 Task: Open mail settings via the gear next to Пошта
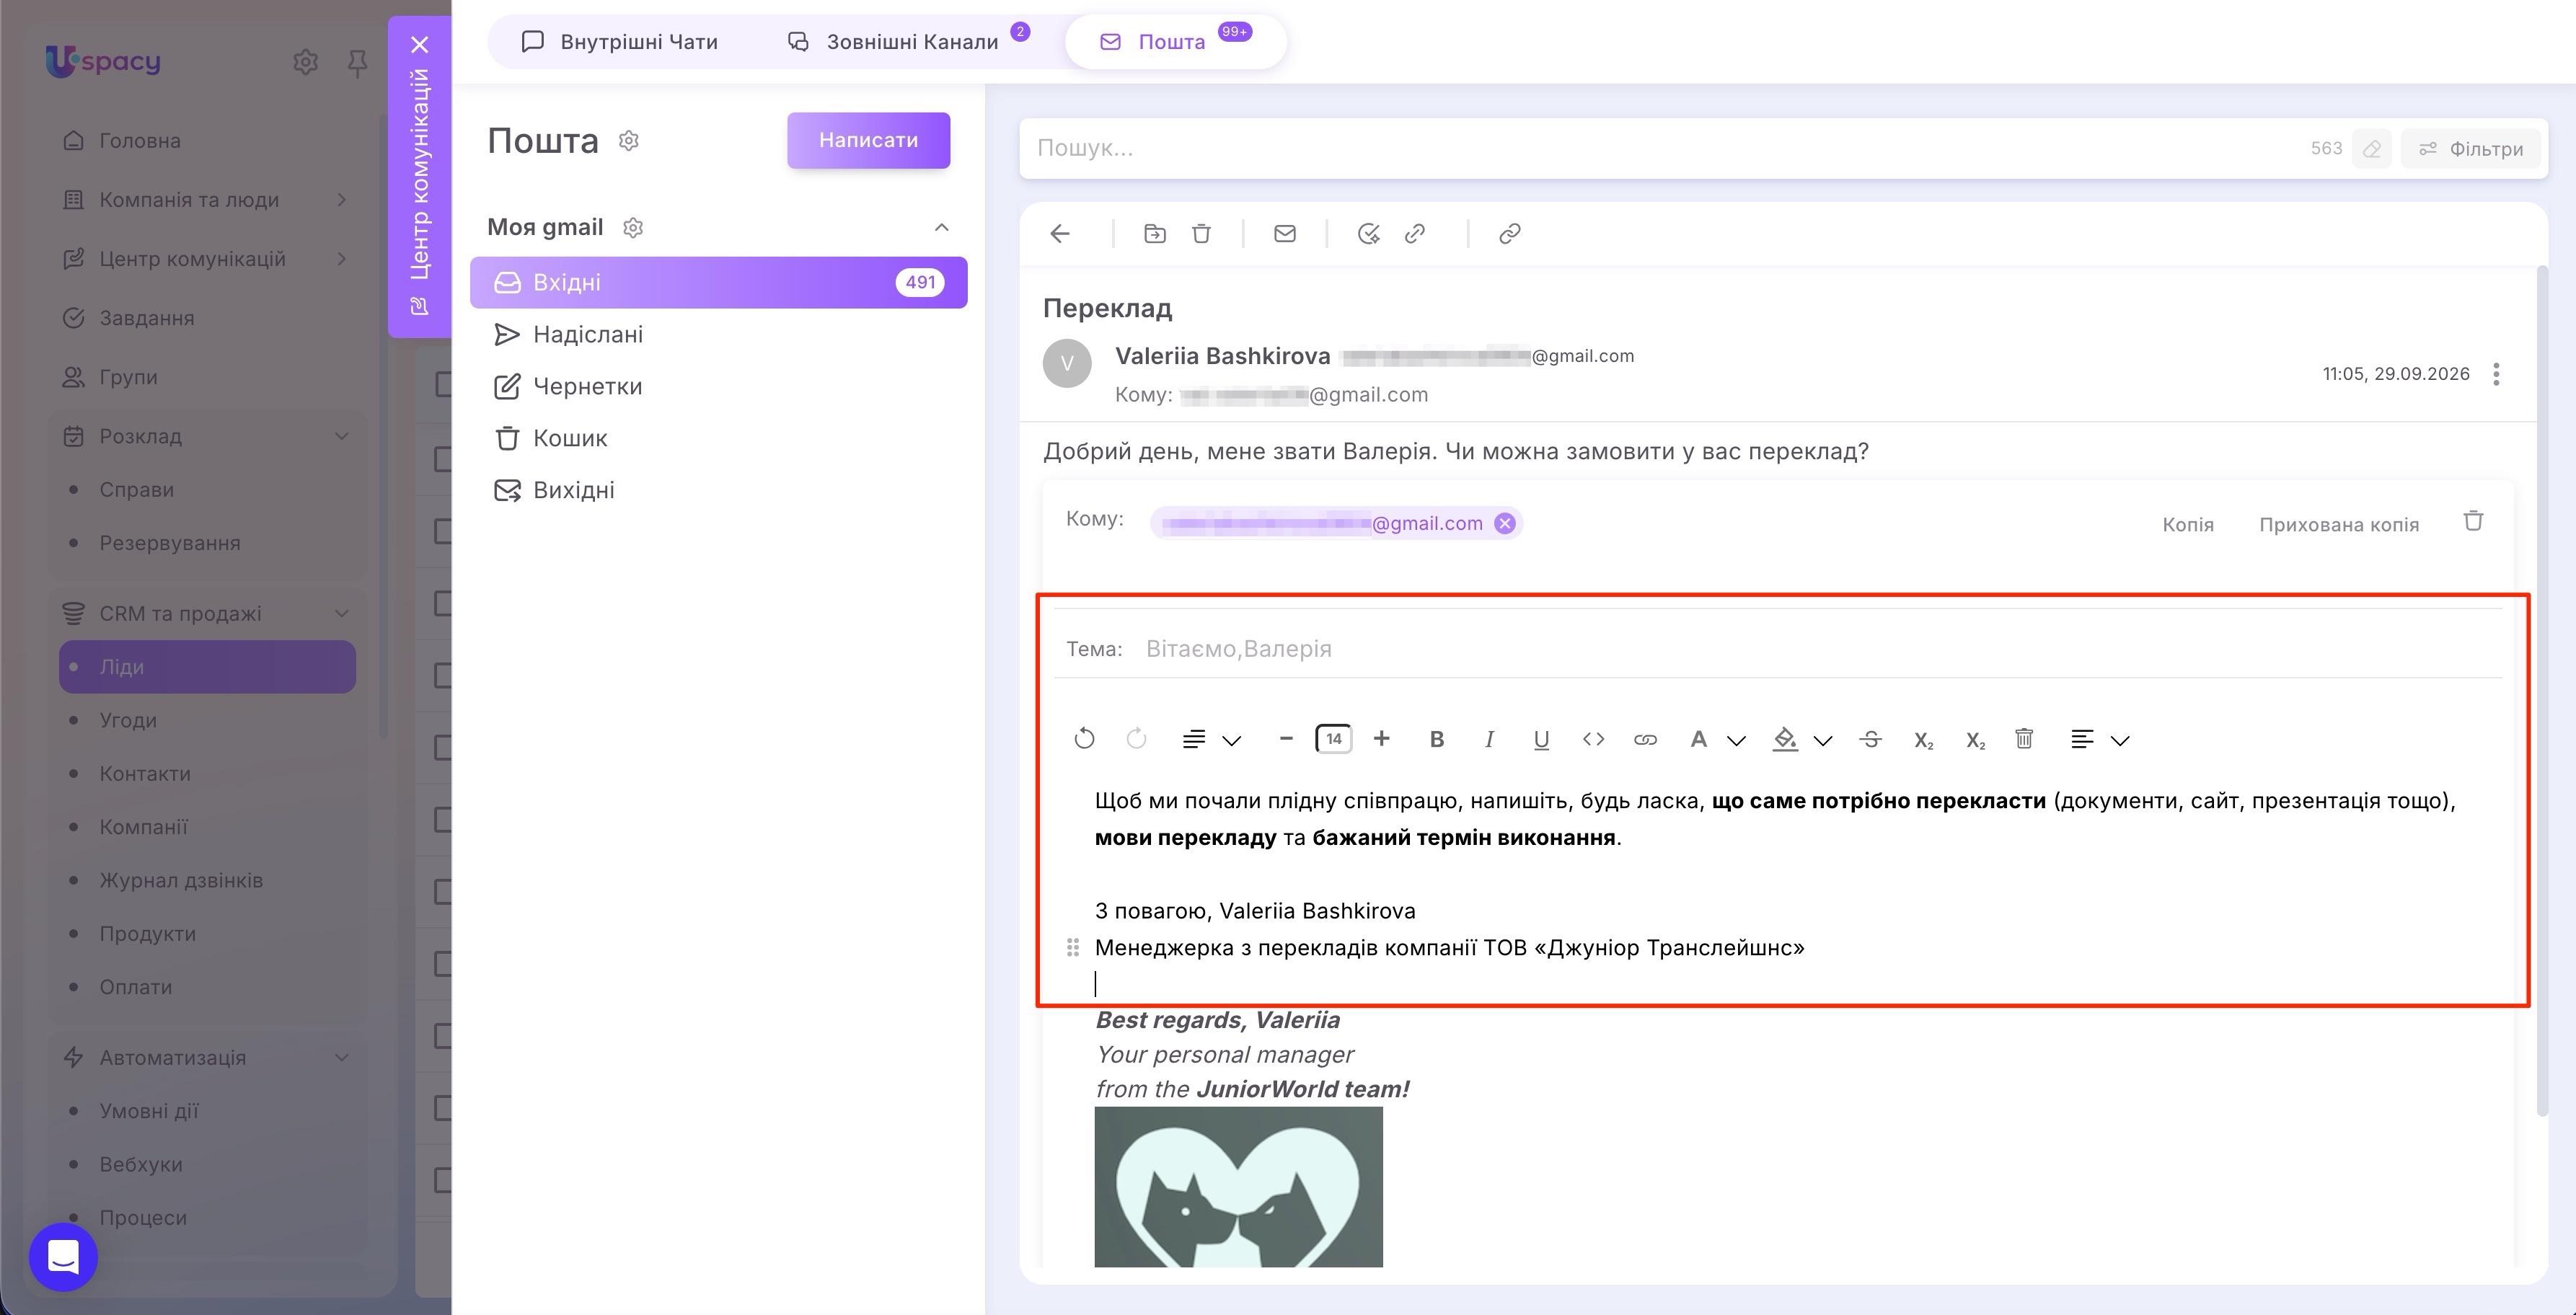click(628, 141)
